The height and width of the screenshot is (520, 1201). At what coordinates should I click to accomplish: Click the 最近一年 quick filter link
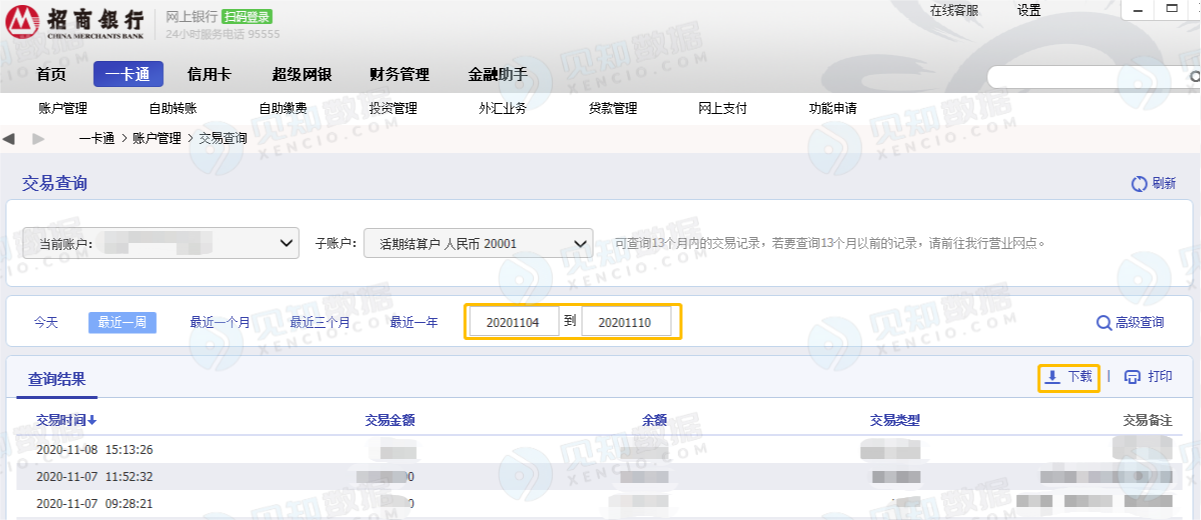(414, 322)
